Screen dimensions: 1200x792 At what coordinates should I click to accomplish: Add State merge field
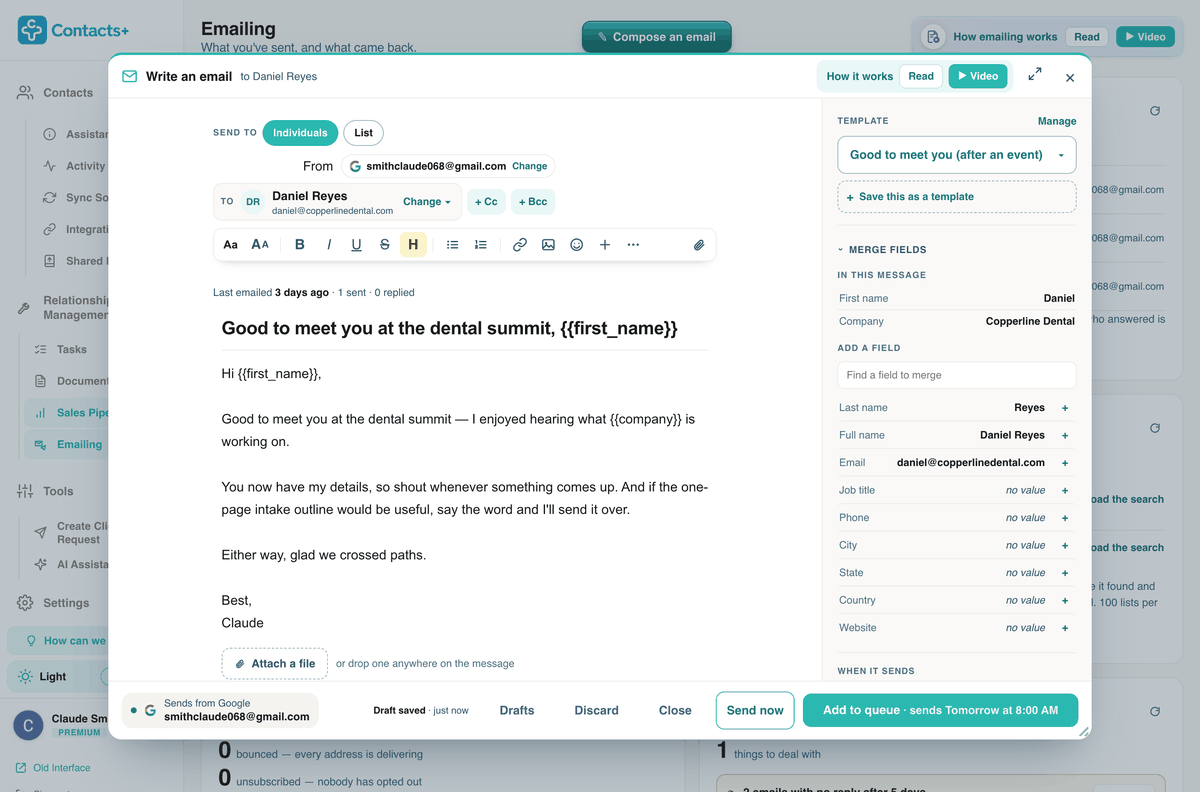tap(1065, 573)
